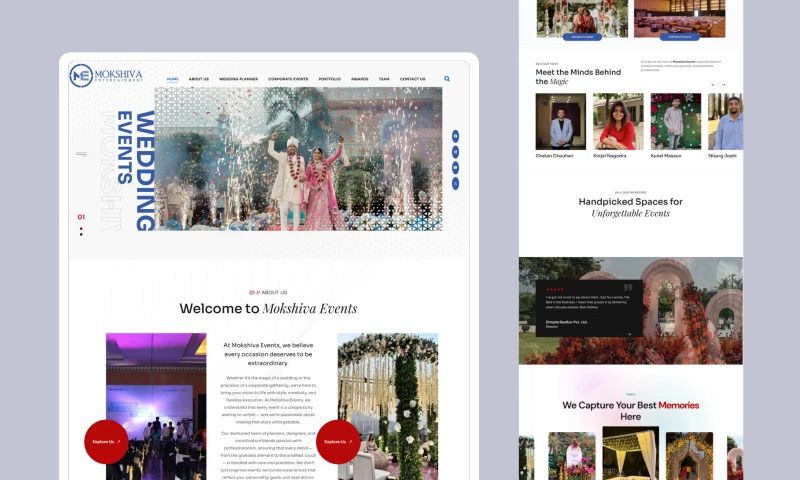Select the Home menu item
The width and height of the screenshot is (800, 480).
[172, 79]
